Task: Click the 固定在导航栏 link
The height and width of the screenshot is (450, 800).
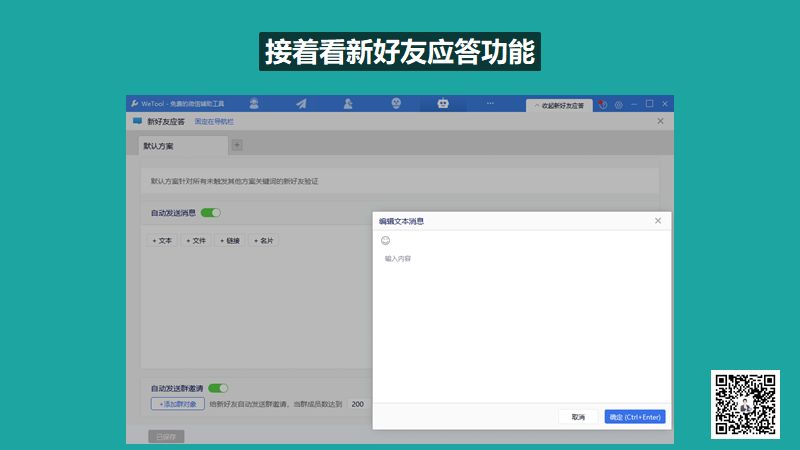Action: pos(214,121)
